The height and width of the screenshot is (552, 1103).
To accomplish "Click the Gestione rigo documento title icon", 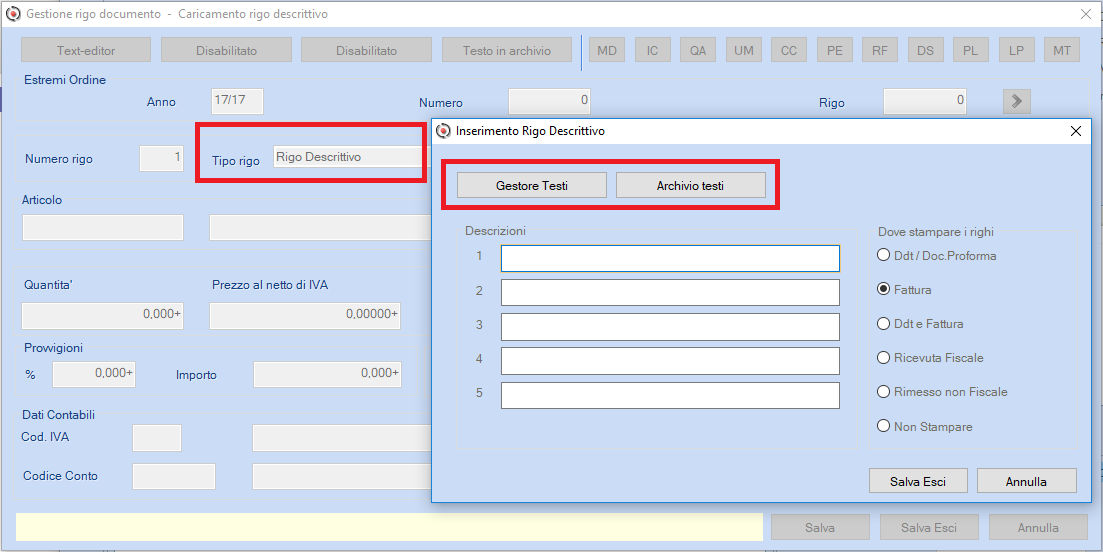I will tap(13, 14).
